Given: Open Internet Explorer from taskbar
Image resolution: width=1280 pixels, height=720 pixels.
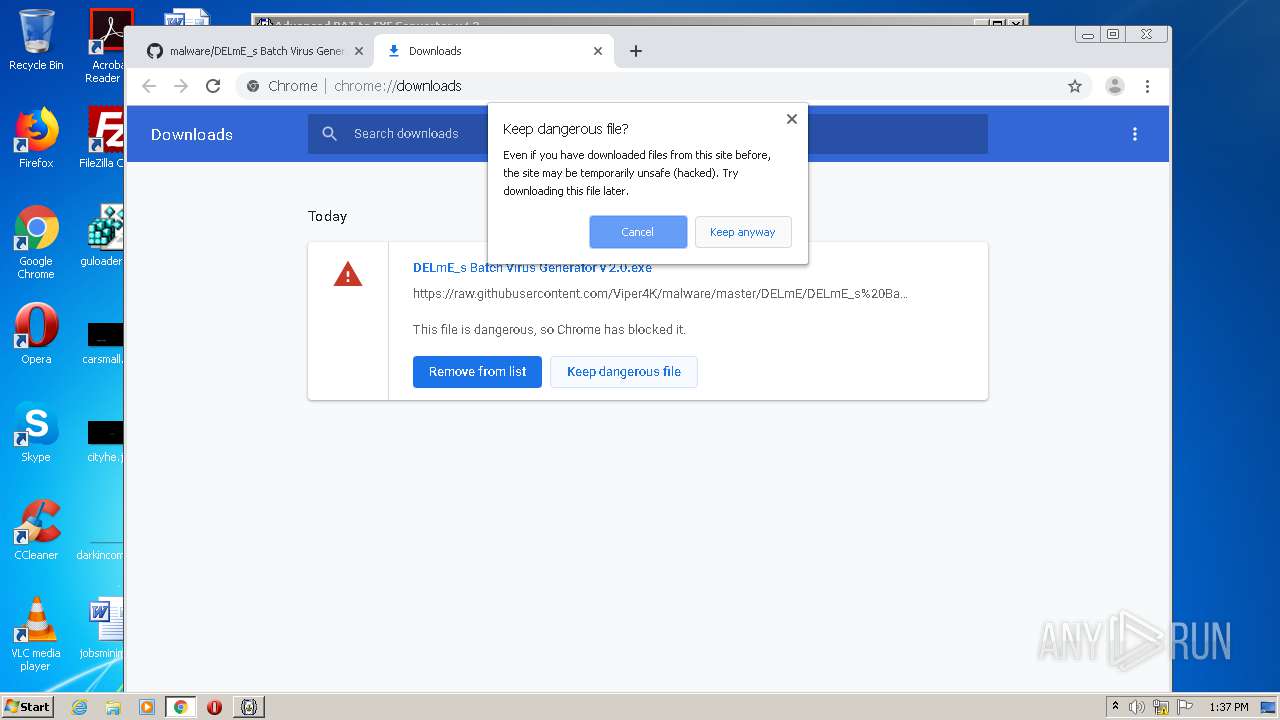Looking at the screenshot, I should click(x=79, y=707).
